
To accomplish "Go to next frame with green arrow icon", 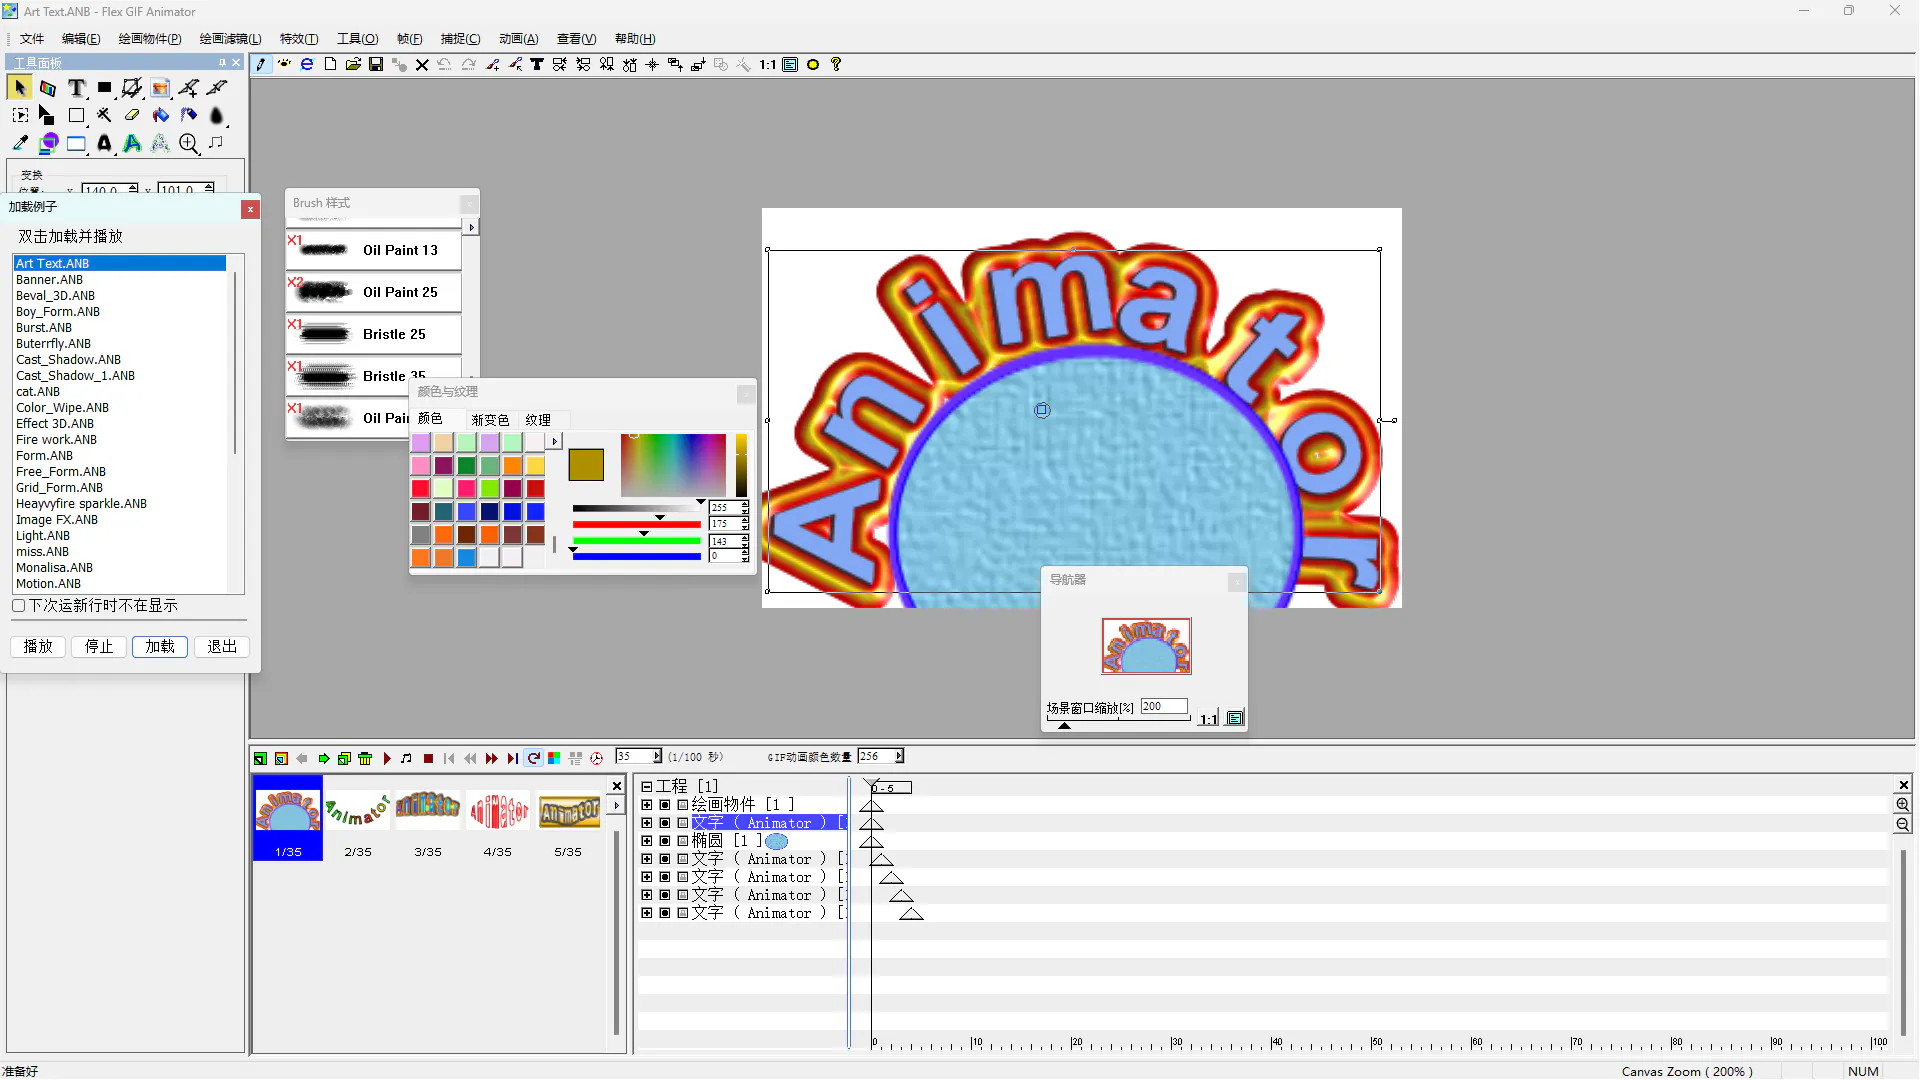I will point(323,759).
